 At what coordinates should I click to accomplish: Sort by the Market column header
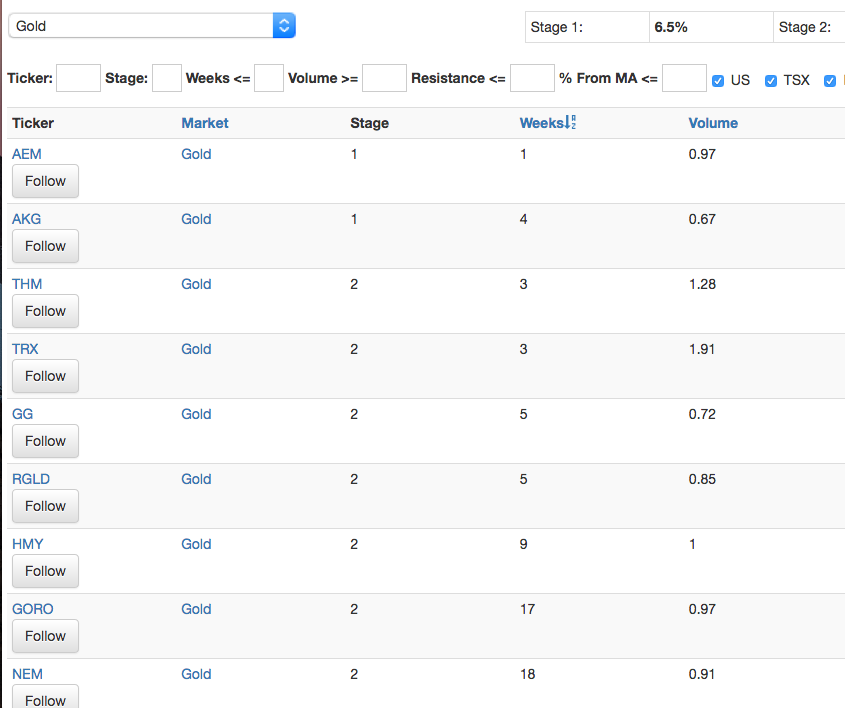pyautogui.click(x=205, y=123)
